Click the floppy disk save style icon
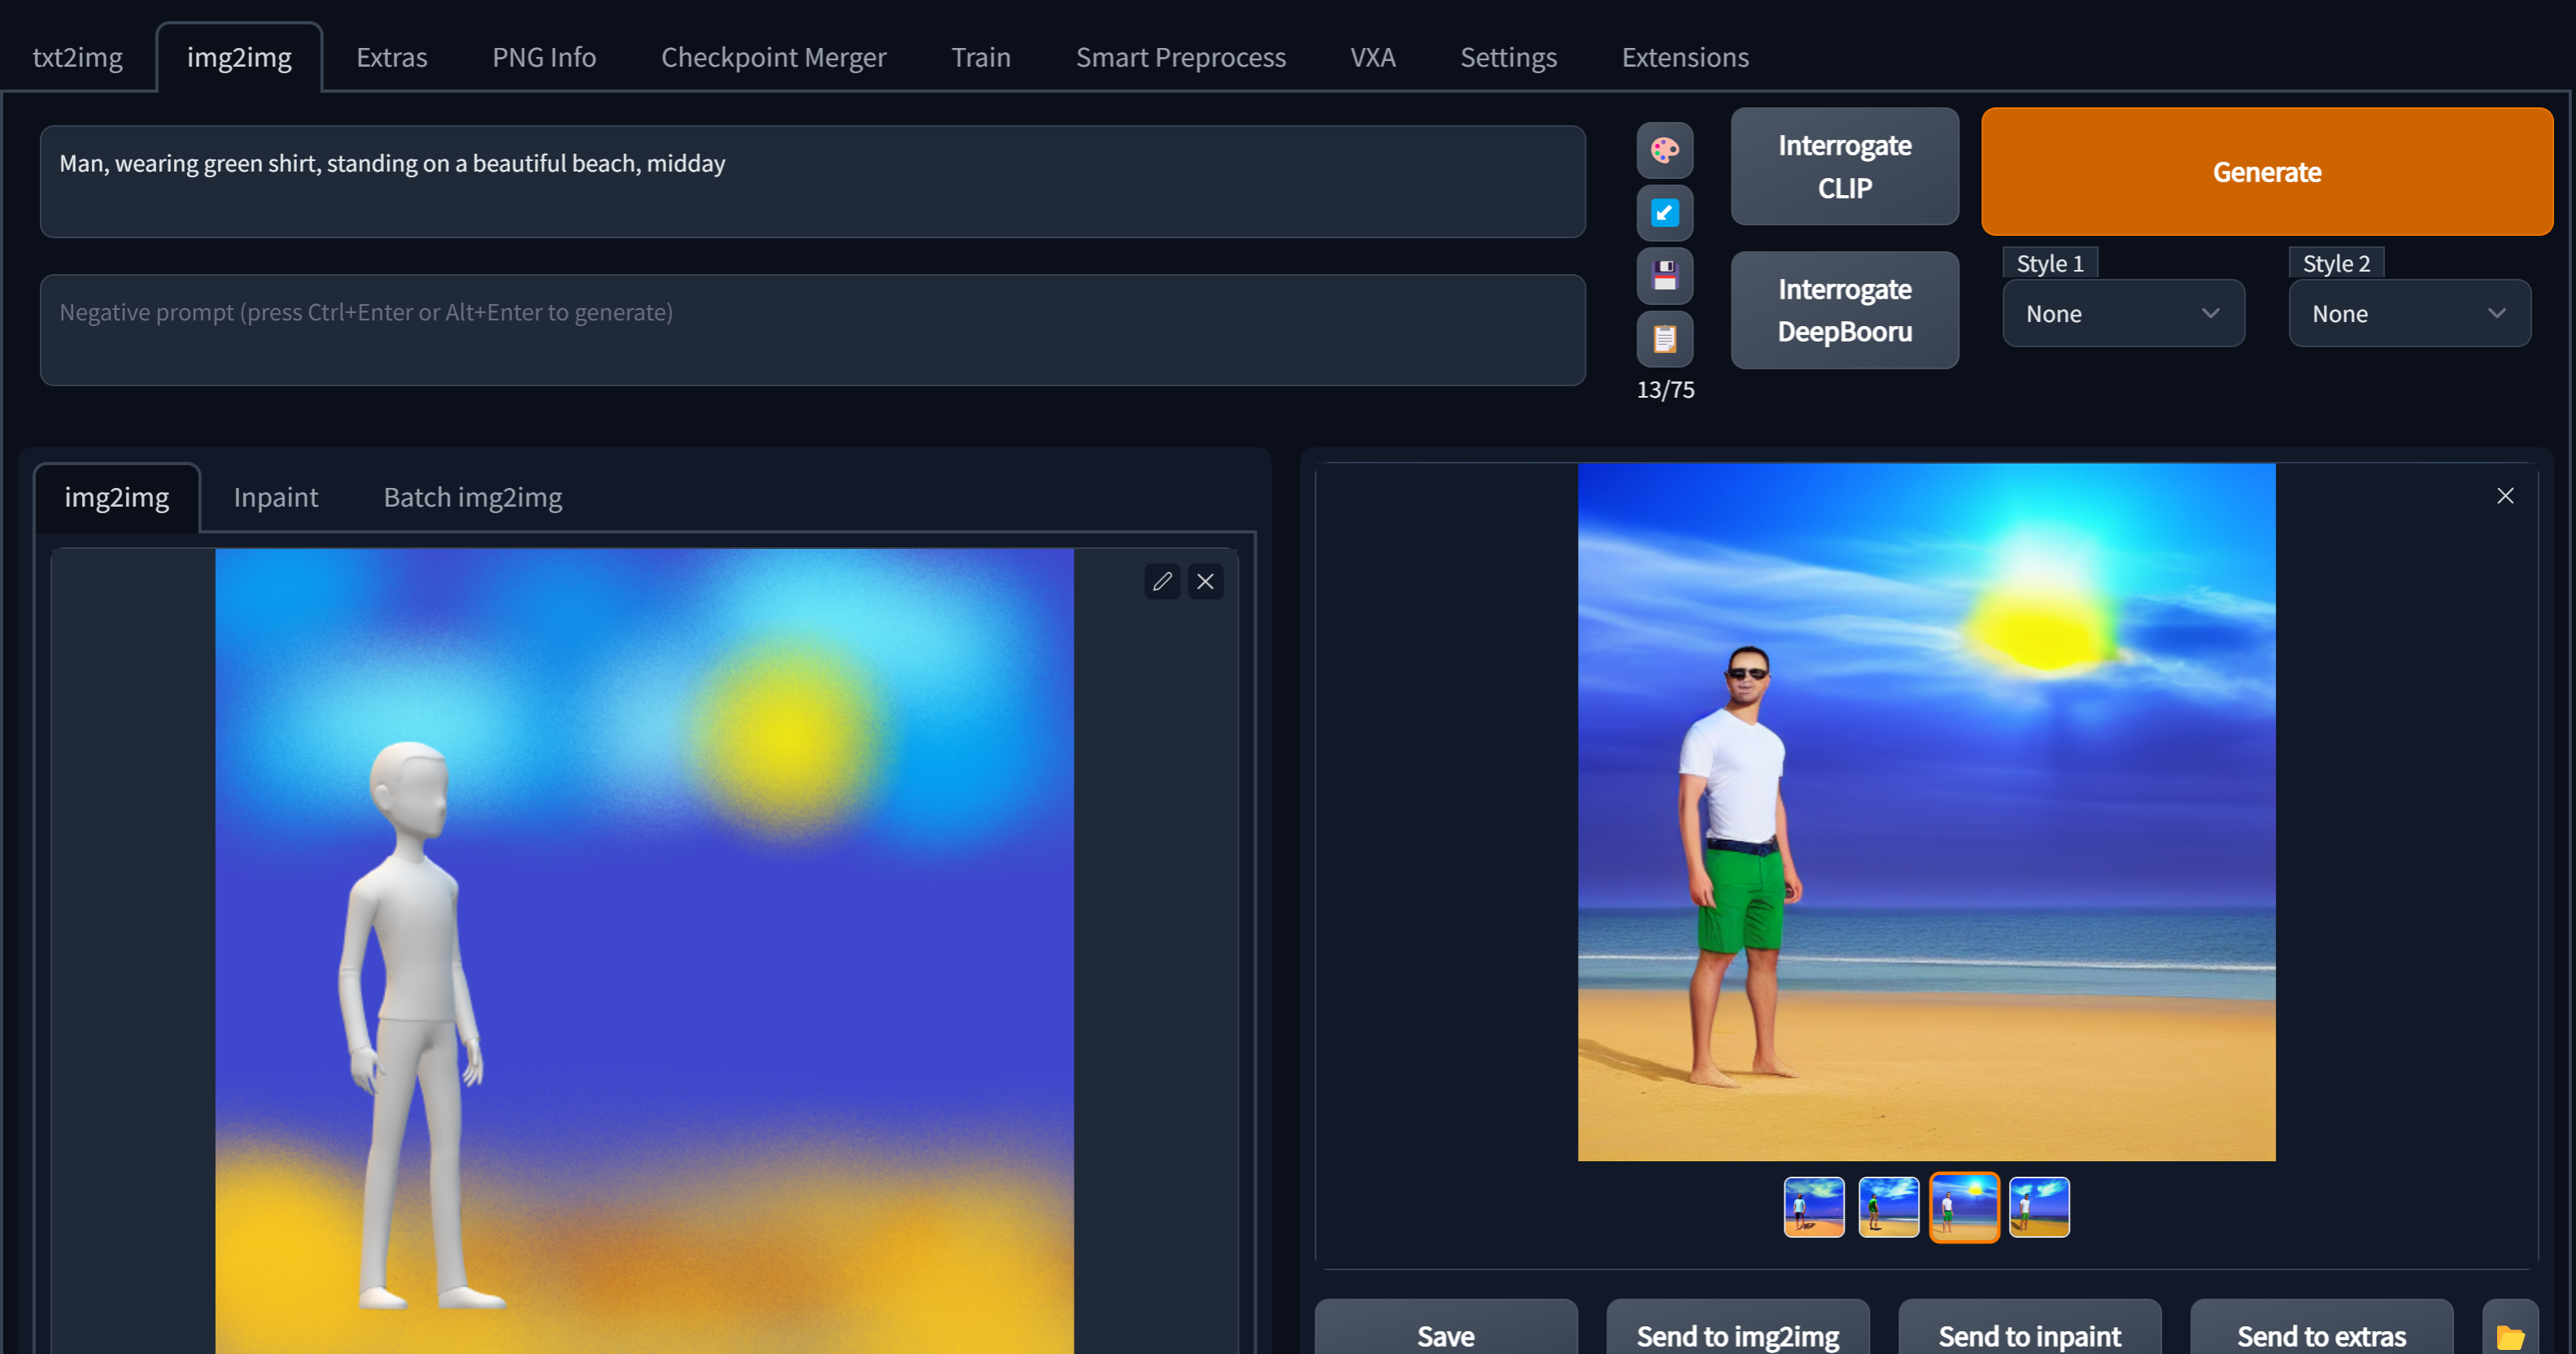This screenshot has height=1354, width=2576. tap(1664, 276)
